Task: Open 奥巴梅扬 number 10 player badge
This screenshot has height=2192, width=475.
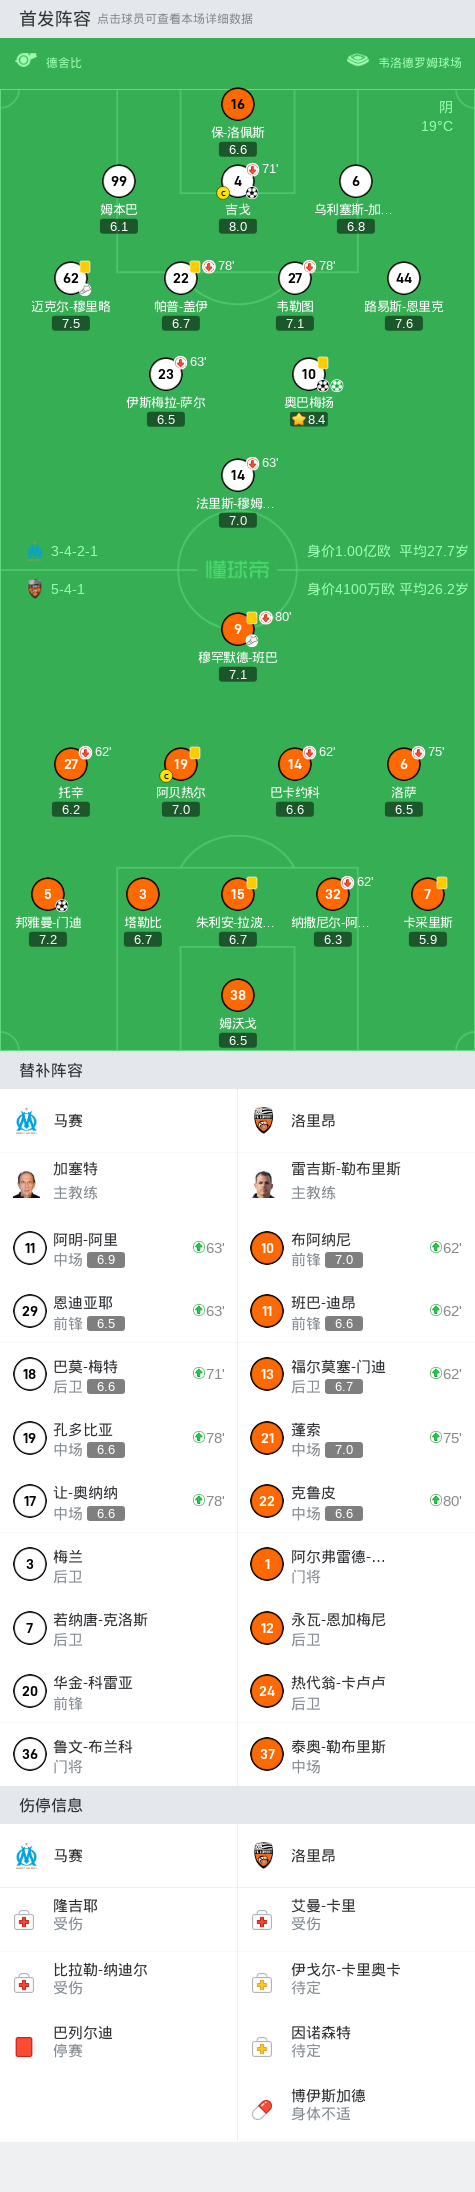Action: 309,374
